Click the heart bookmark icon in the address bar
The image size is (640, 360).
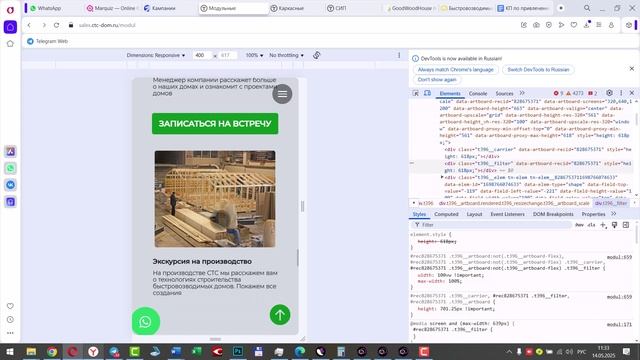(x=574, y=25)
